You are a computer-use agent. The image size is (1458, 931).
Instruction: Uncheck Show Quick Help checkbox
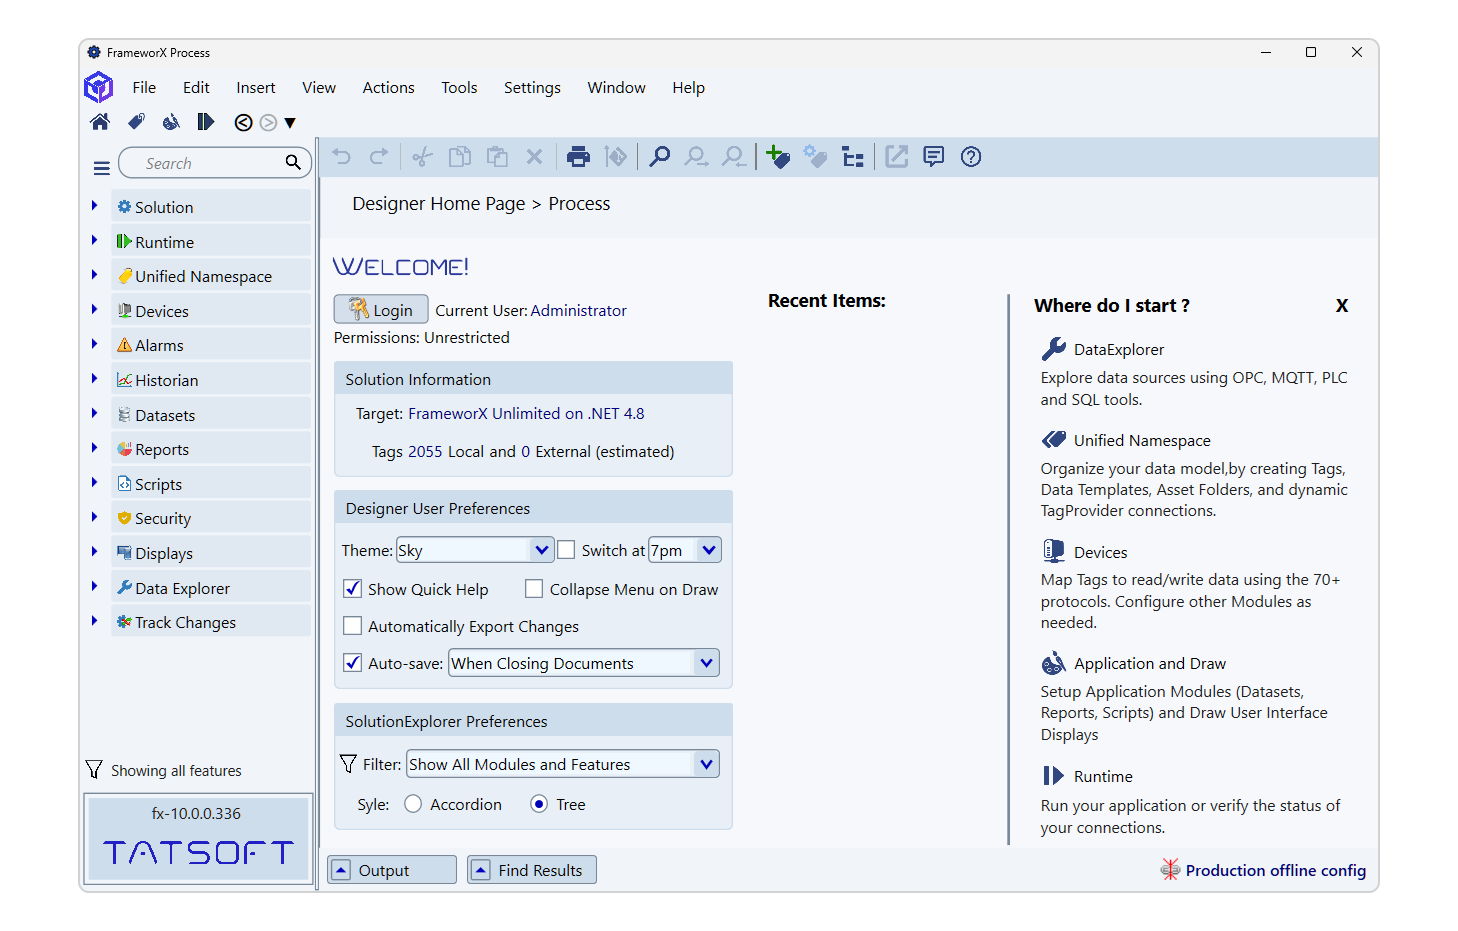tap(352, 589)
